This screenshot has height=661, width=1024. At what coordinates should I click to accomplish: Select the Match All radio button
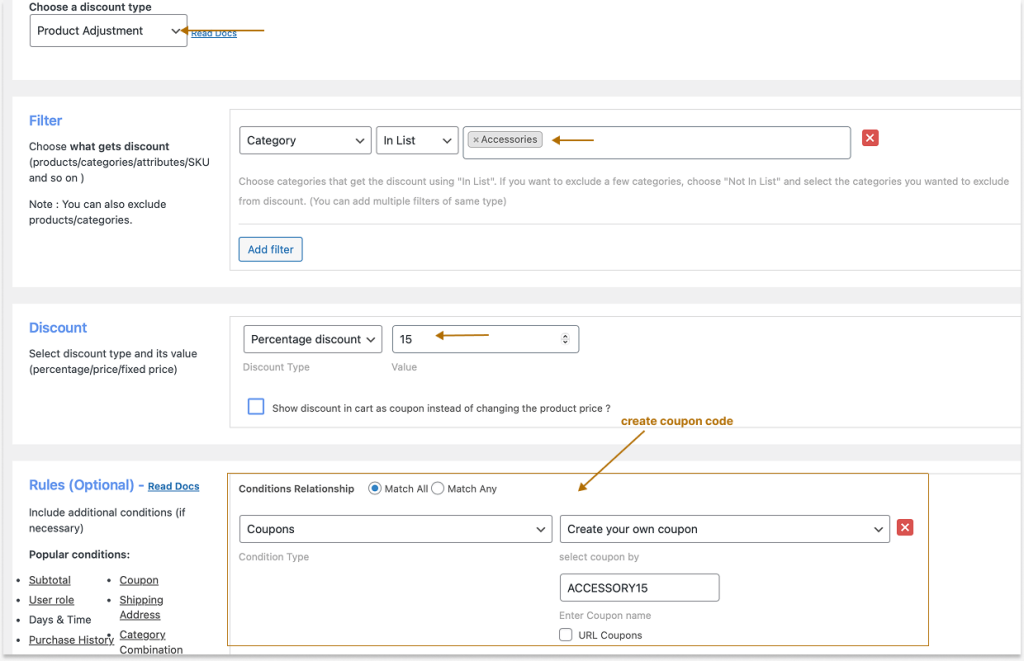click(375, 489)
